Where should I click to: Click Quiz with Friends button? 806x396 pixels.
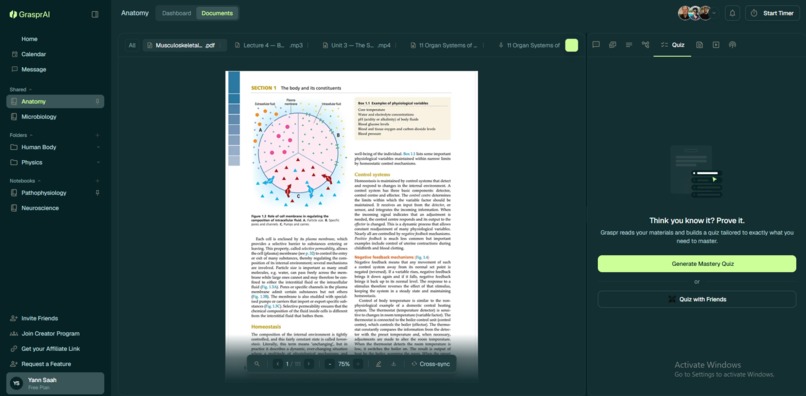click(697, 299)
